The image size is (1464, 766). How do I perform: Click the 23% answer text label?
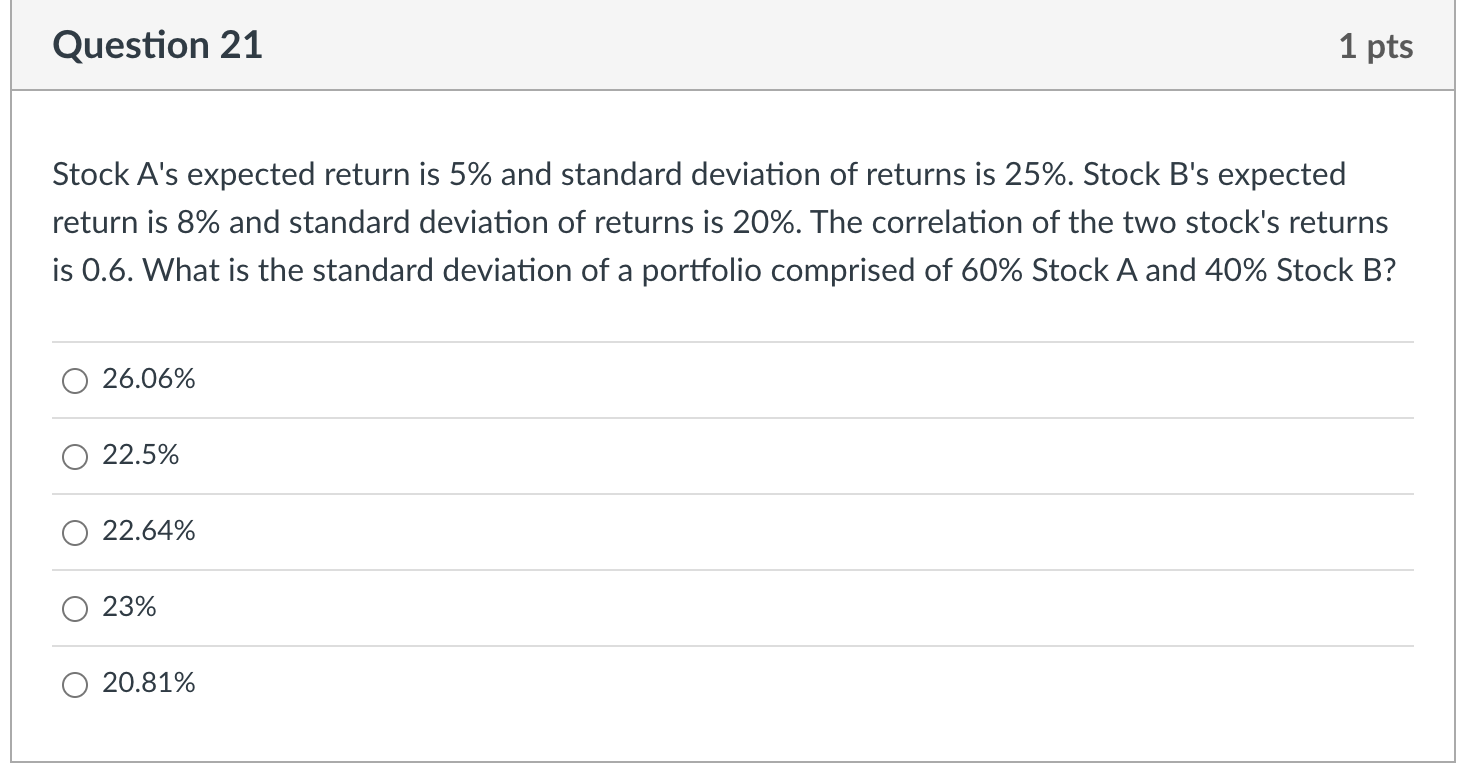128,608
